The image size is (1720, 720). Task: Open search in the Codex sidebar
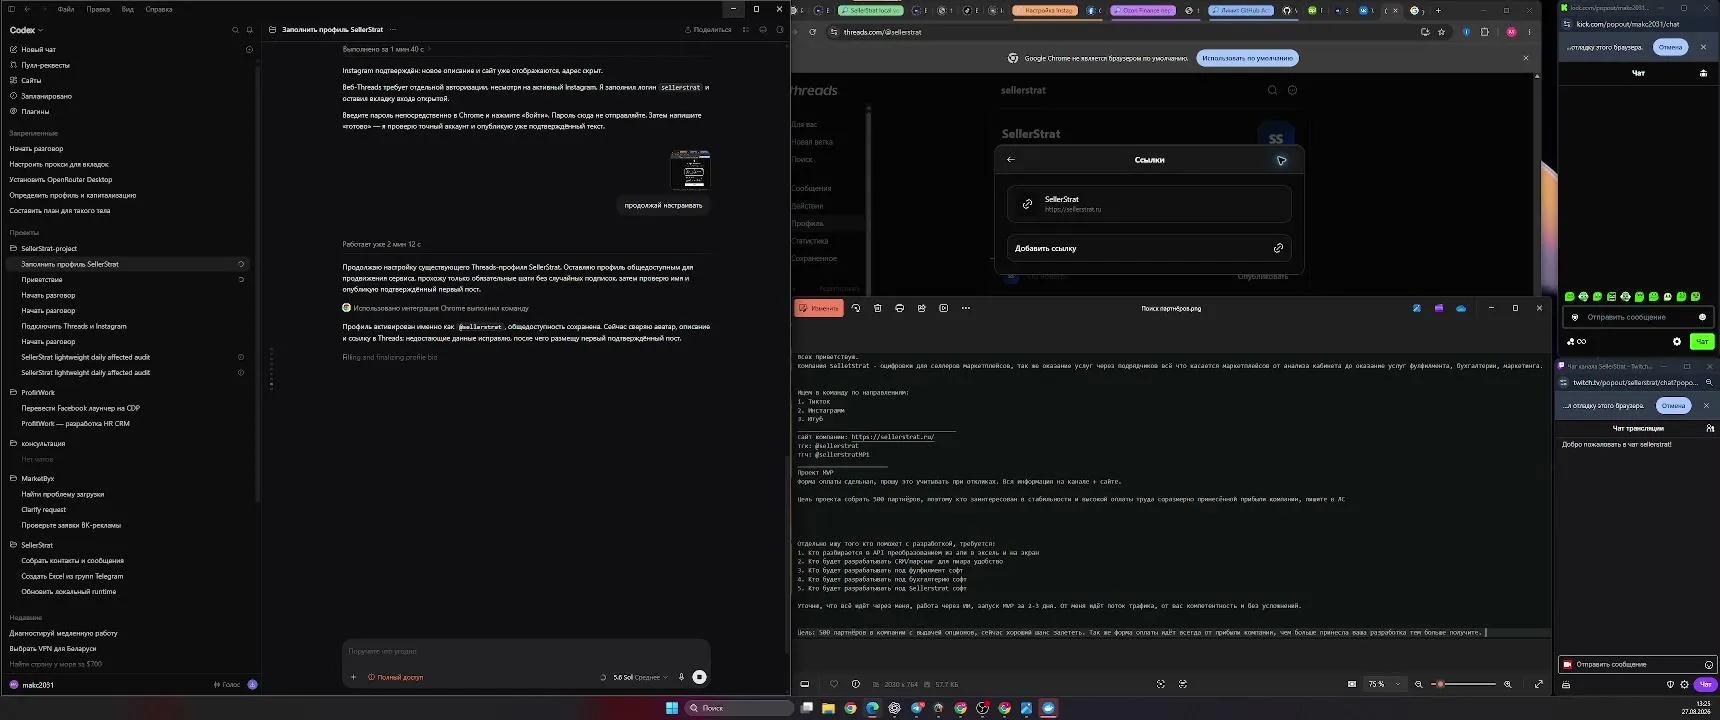coord(235,30)
